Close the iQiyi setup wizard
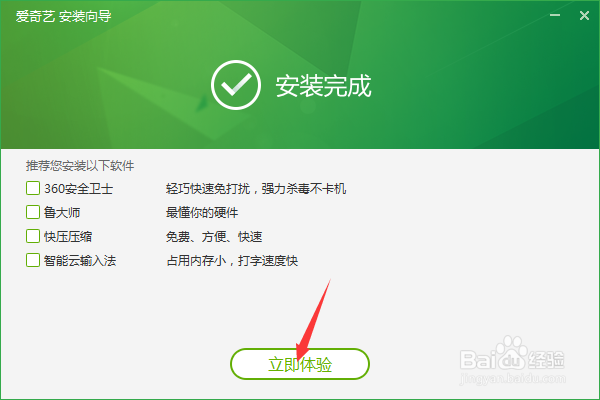The image size is (600, 400). [x=584, y=15]
